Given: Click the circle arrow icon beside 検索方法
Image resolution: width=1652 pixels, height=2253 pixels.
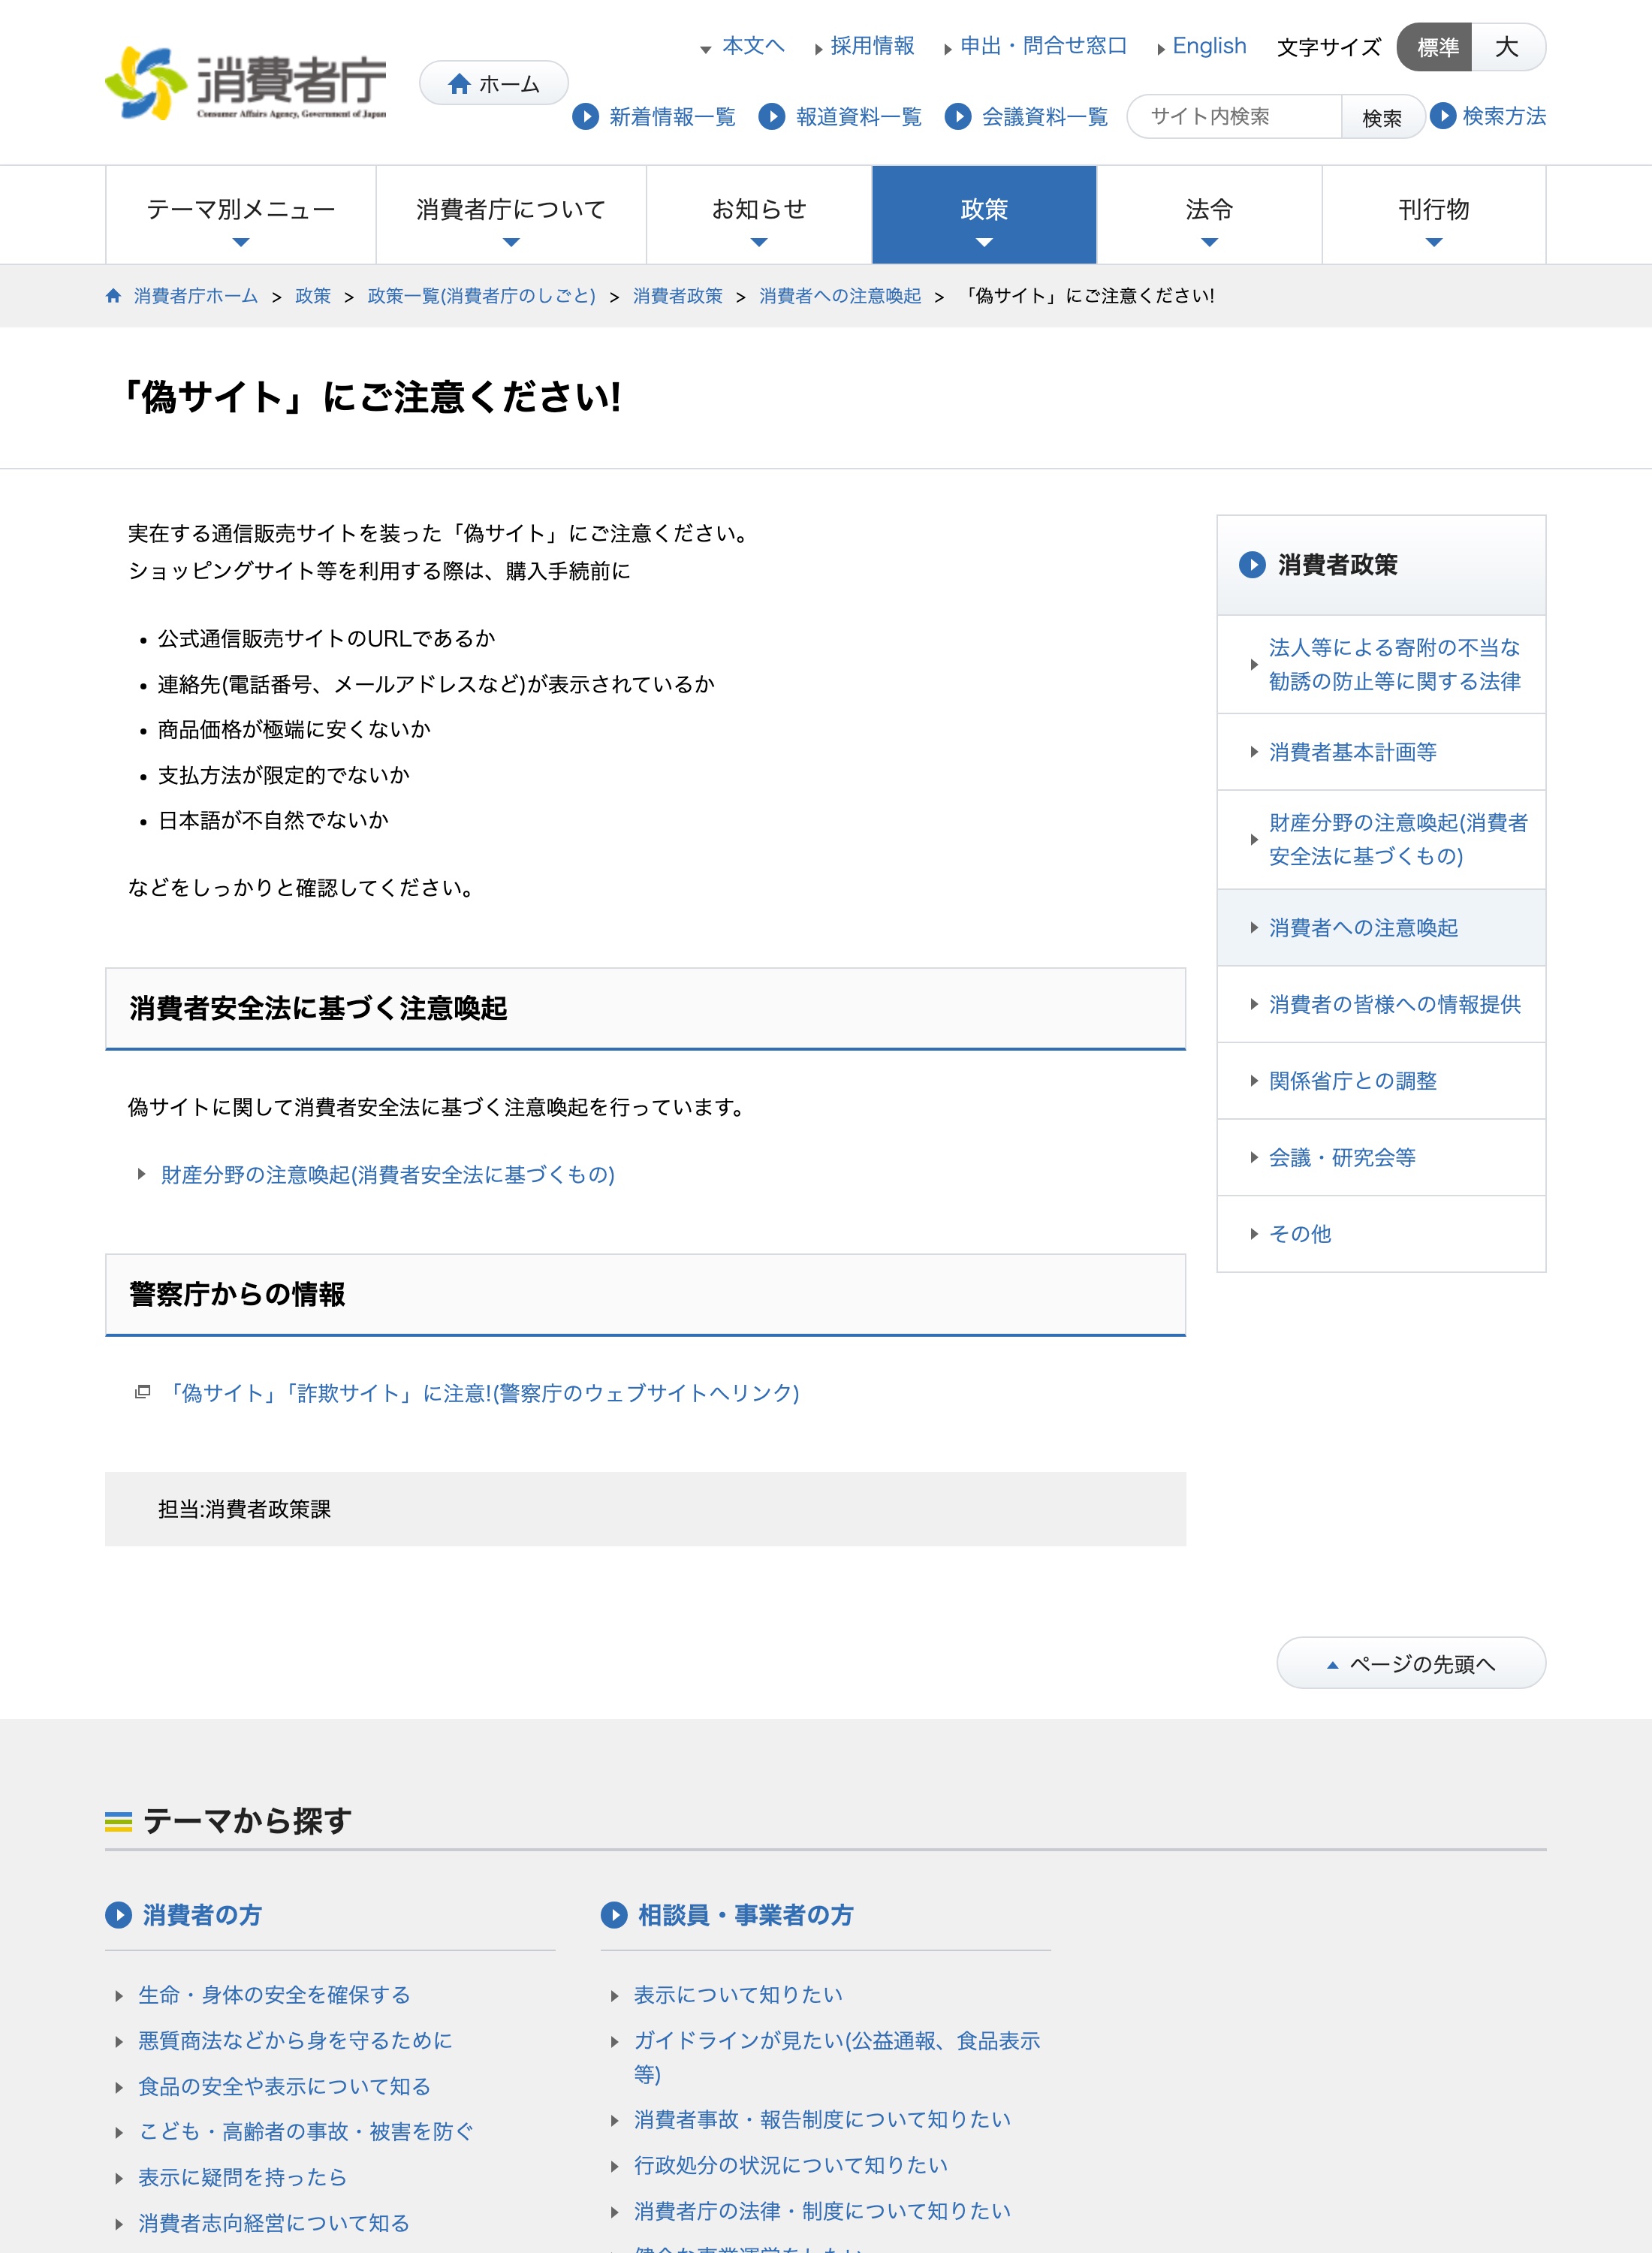Looking at the screenshot, I should [1442, 116].
